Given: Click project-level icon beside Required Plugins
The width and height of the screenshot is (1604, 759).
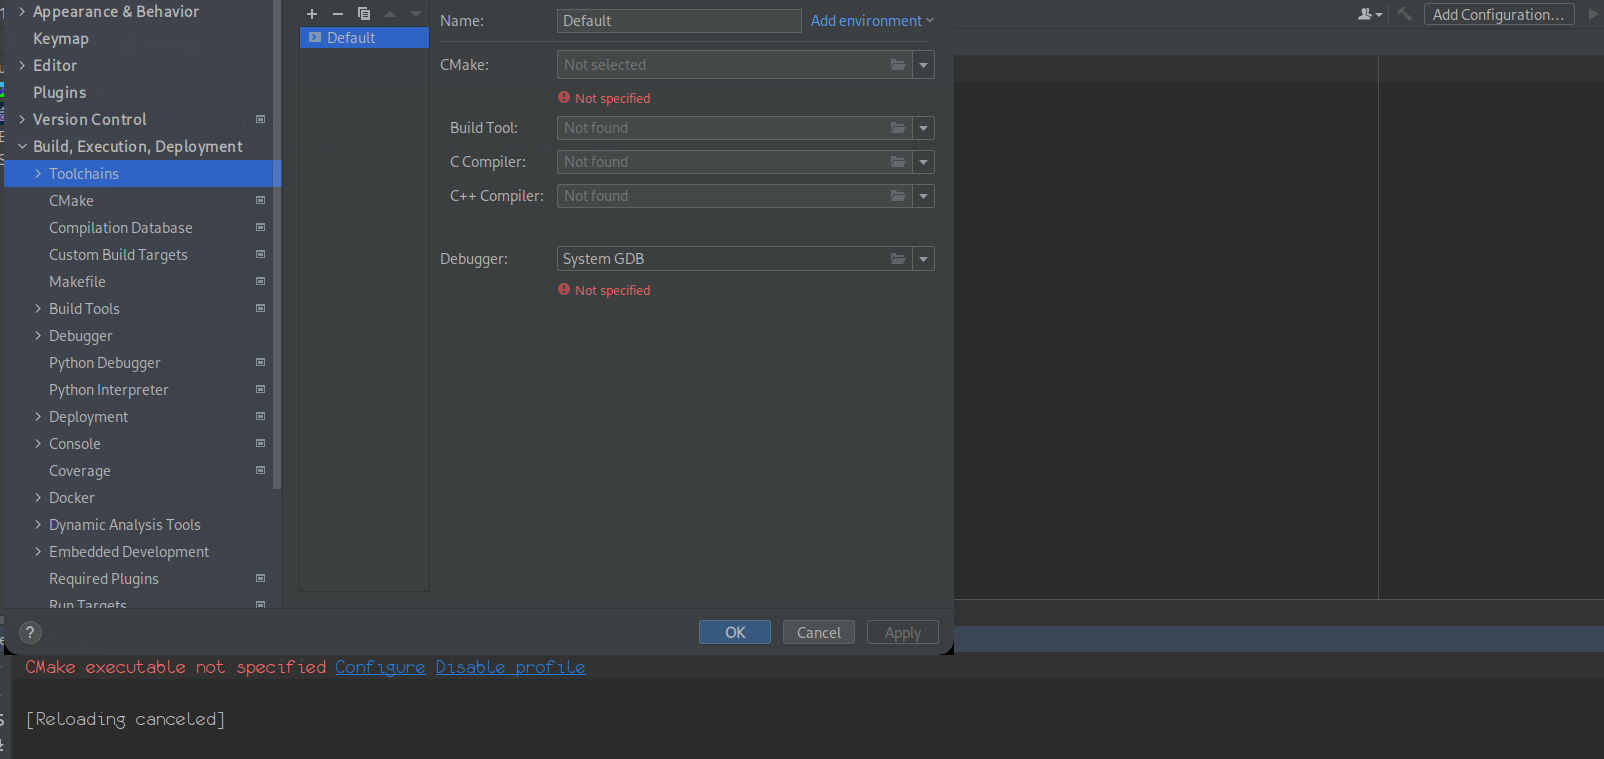Looking at the screenshot, I should tap(261, 578).
